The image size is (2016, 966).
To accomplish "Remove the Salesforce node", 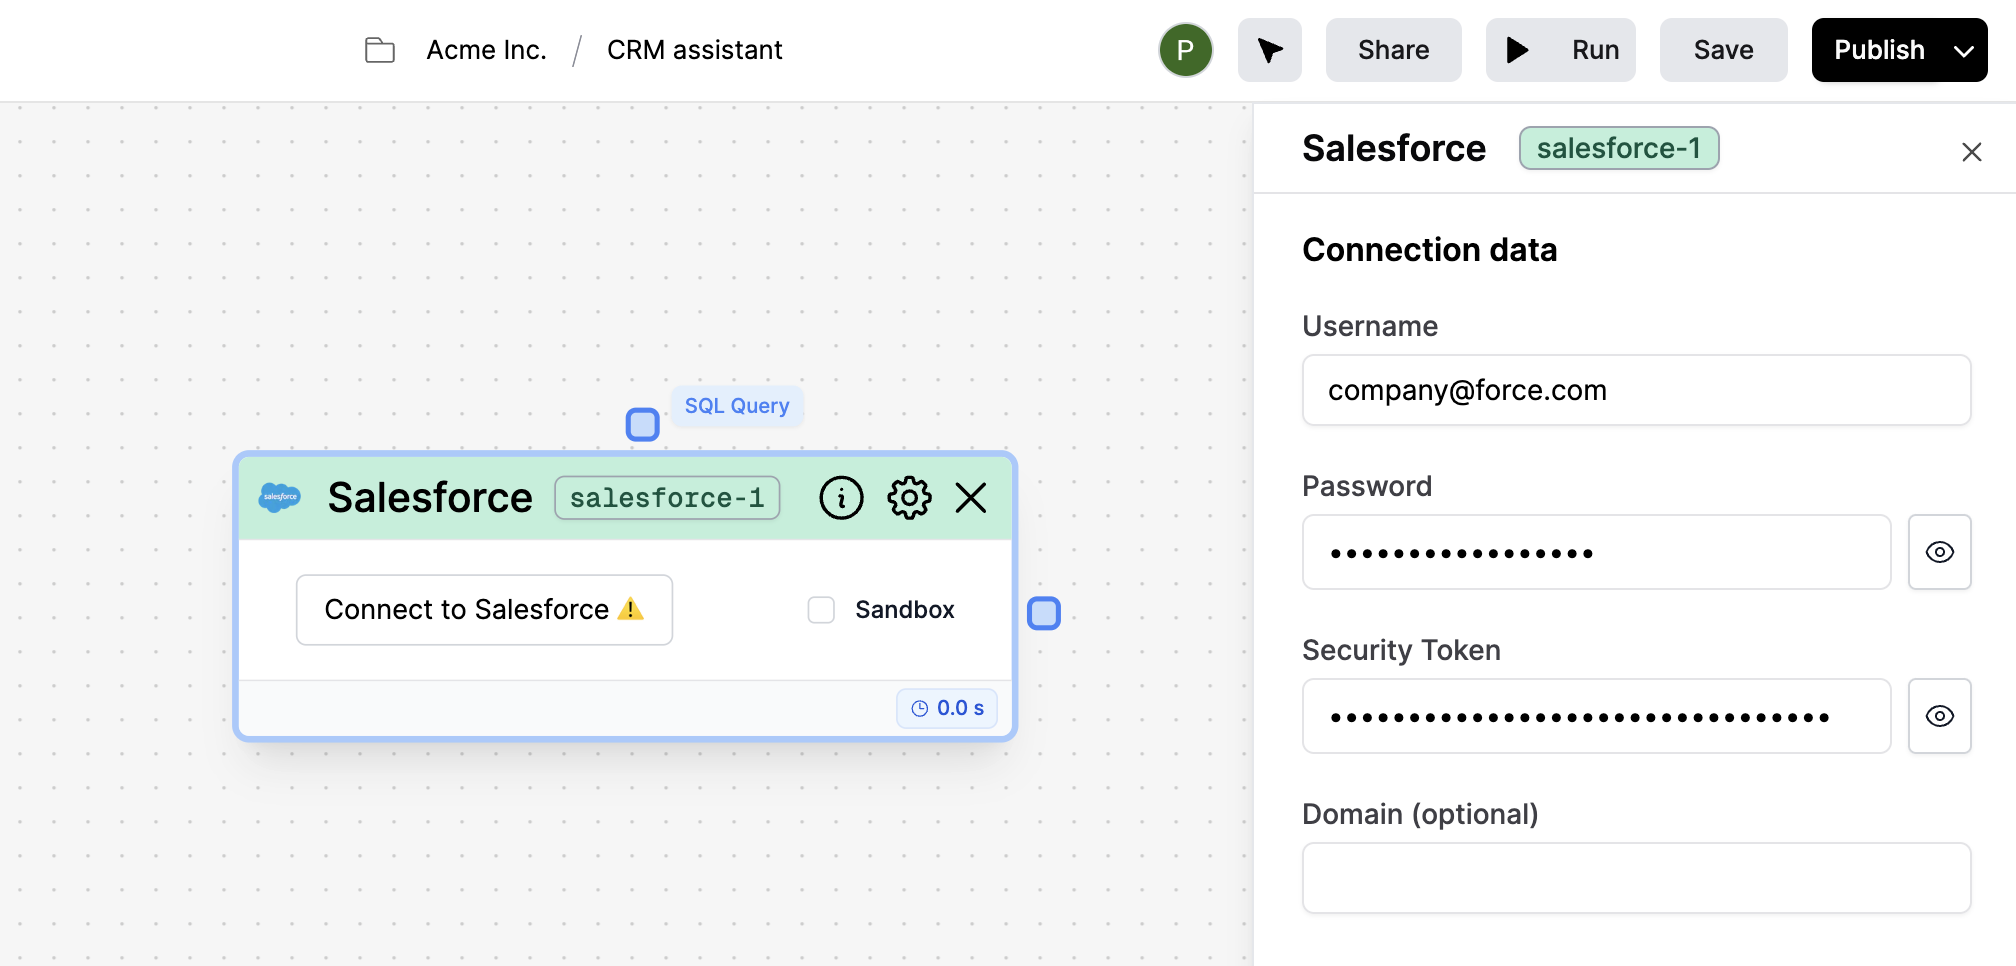I will coord(971,497).
